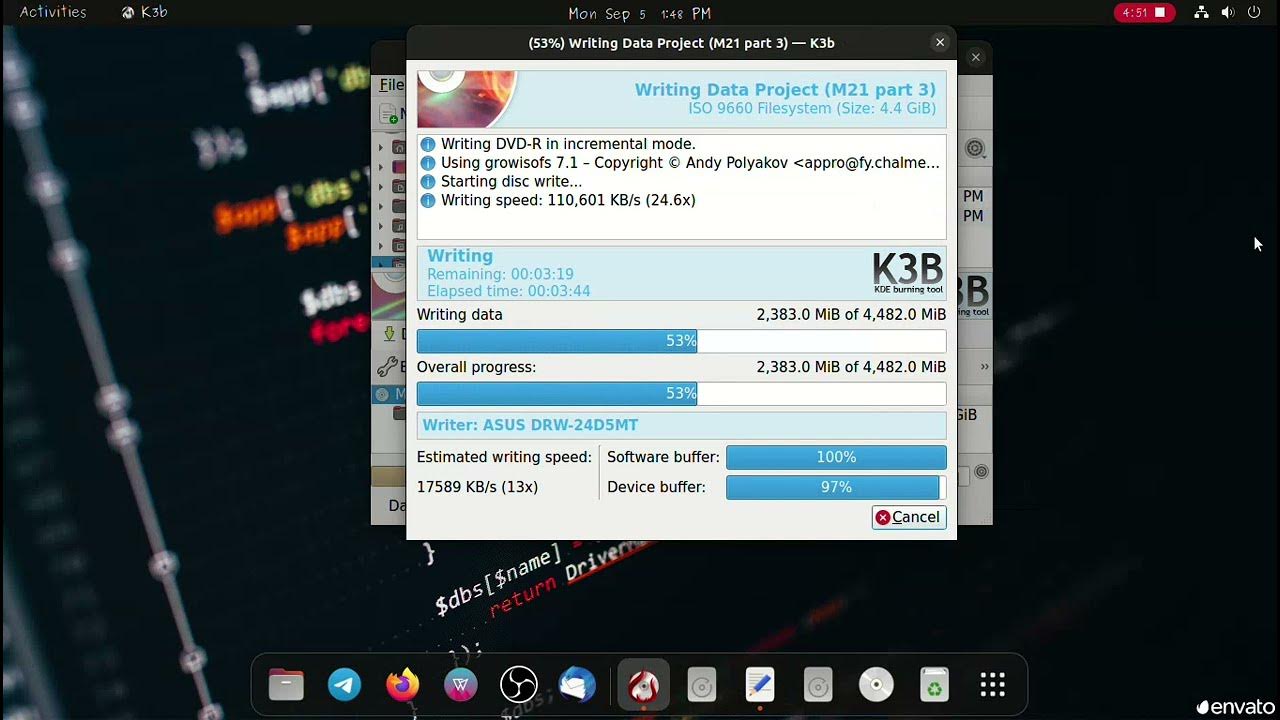Open power icon in top bar
Viewport: 1280px width, 720px height.
[x=1254, y=13]
